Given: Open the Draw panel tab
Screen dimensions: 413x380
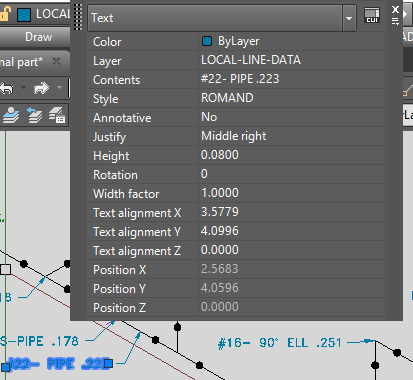Looking at the screenshot, I should click(x=39, y=37).
